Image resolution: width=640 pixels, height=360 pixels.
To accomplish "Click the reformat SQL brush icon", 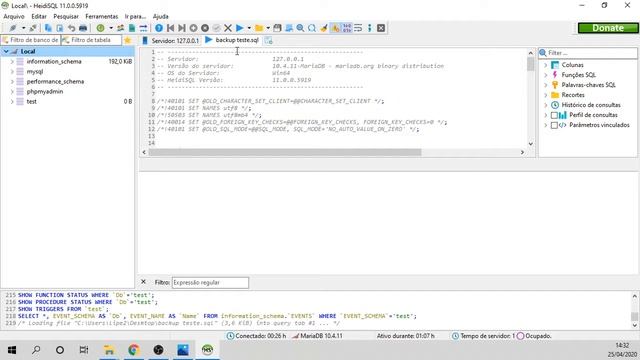I will point(324,28).
